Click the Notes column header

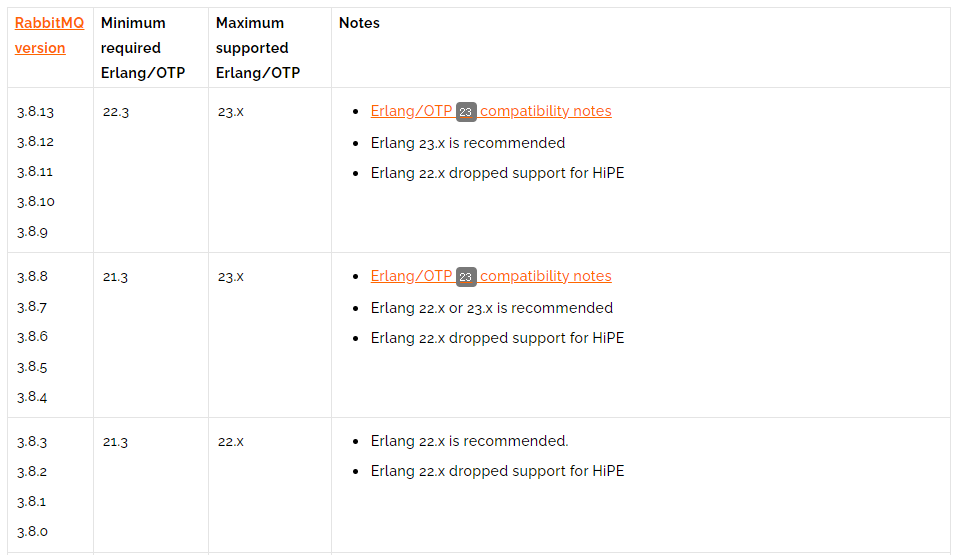[359, 23]
